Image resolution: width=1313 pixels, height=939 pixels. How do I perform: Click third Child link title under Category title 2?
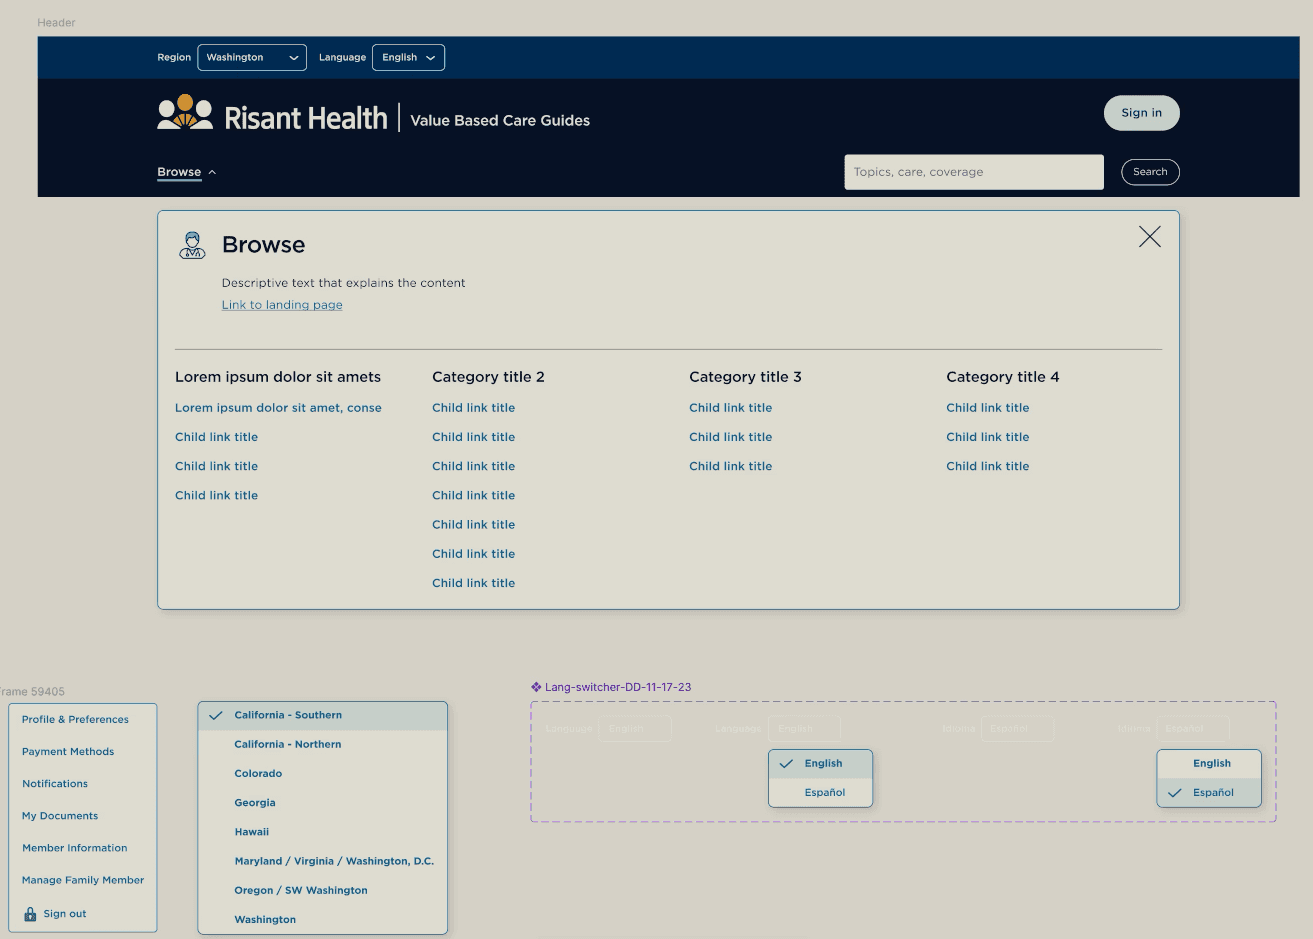point(474,466)
